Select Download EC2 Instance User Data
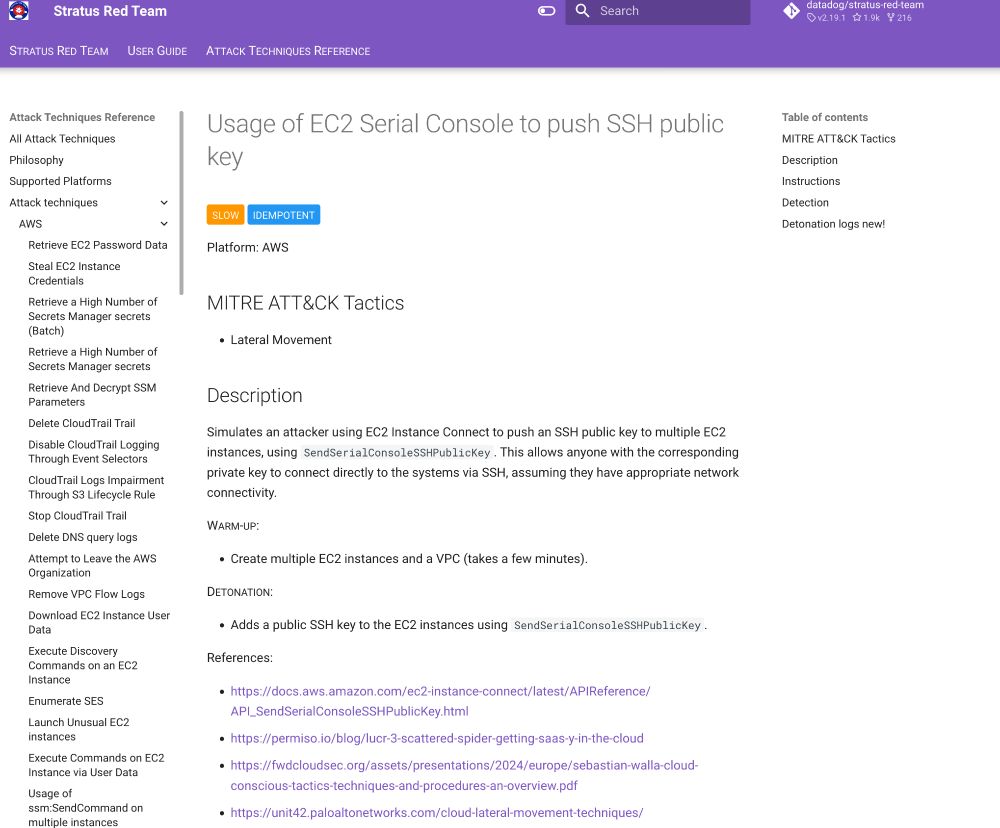 99,623
